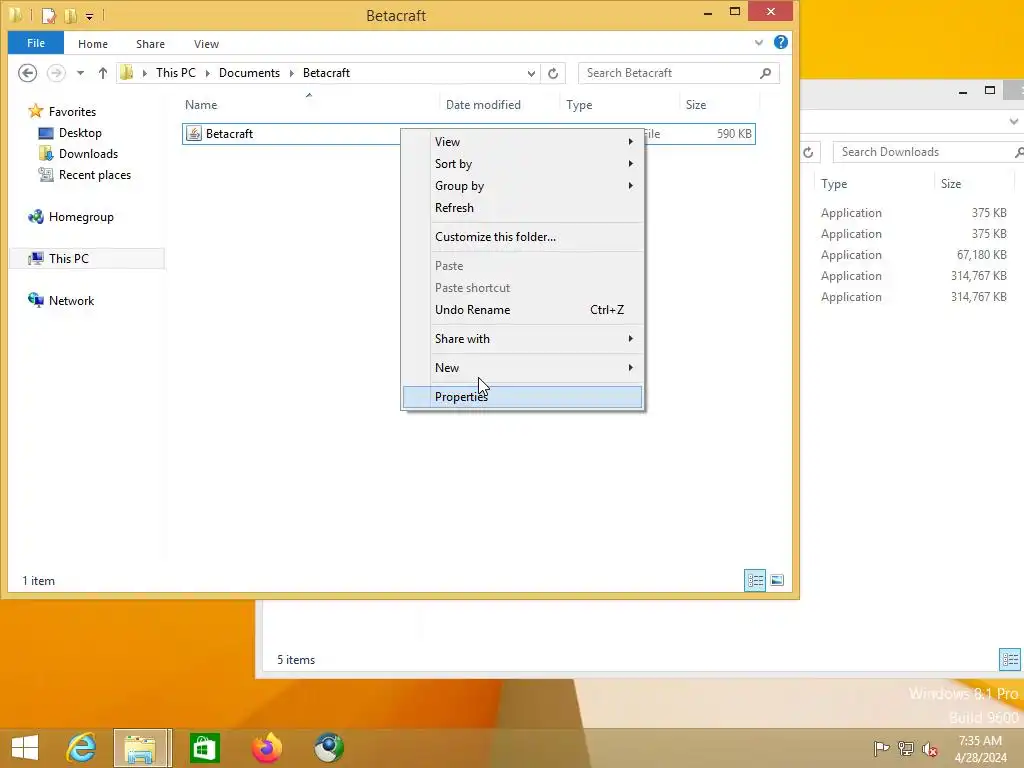
Task: Open the New context submenu
Action: click(522, 368)
